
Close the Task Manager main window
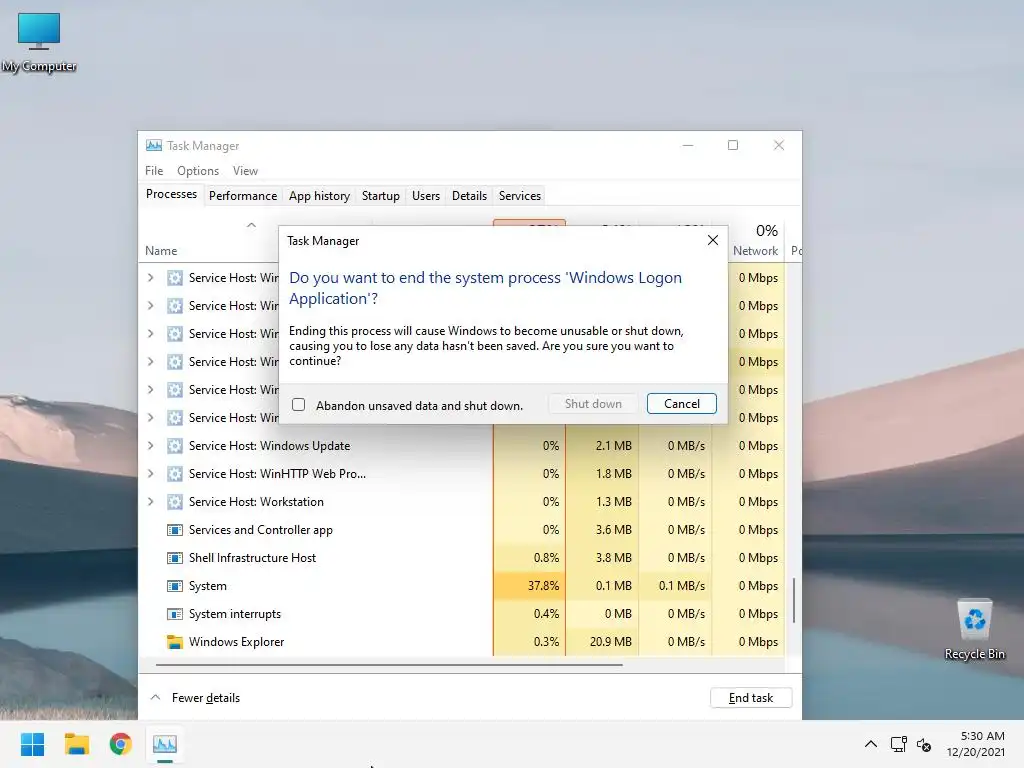click(778, 145)
